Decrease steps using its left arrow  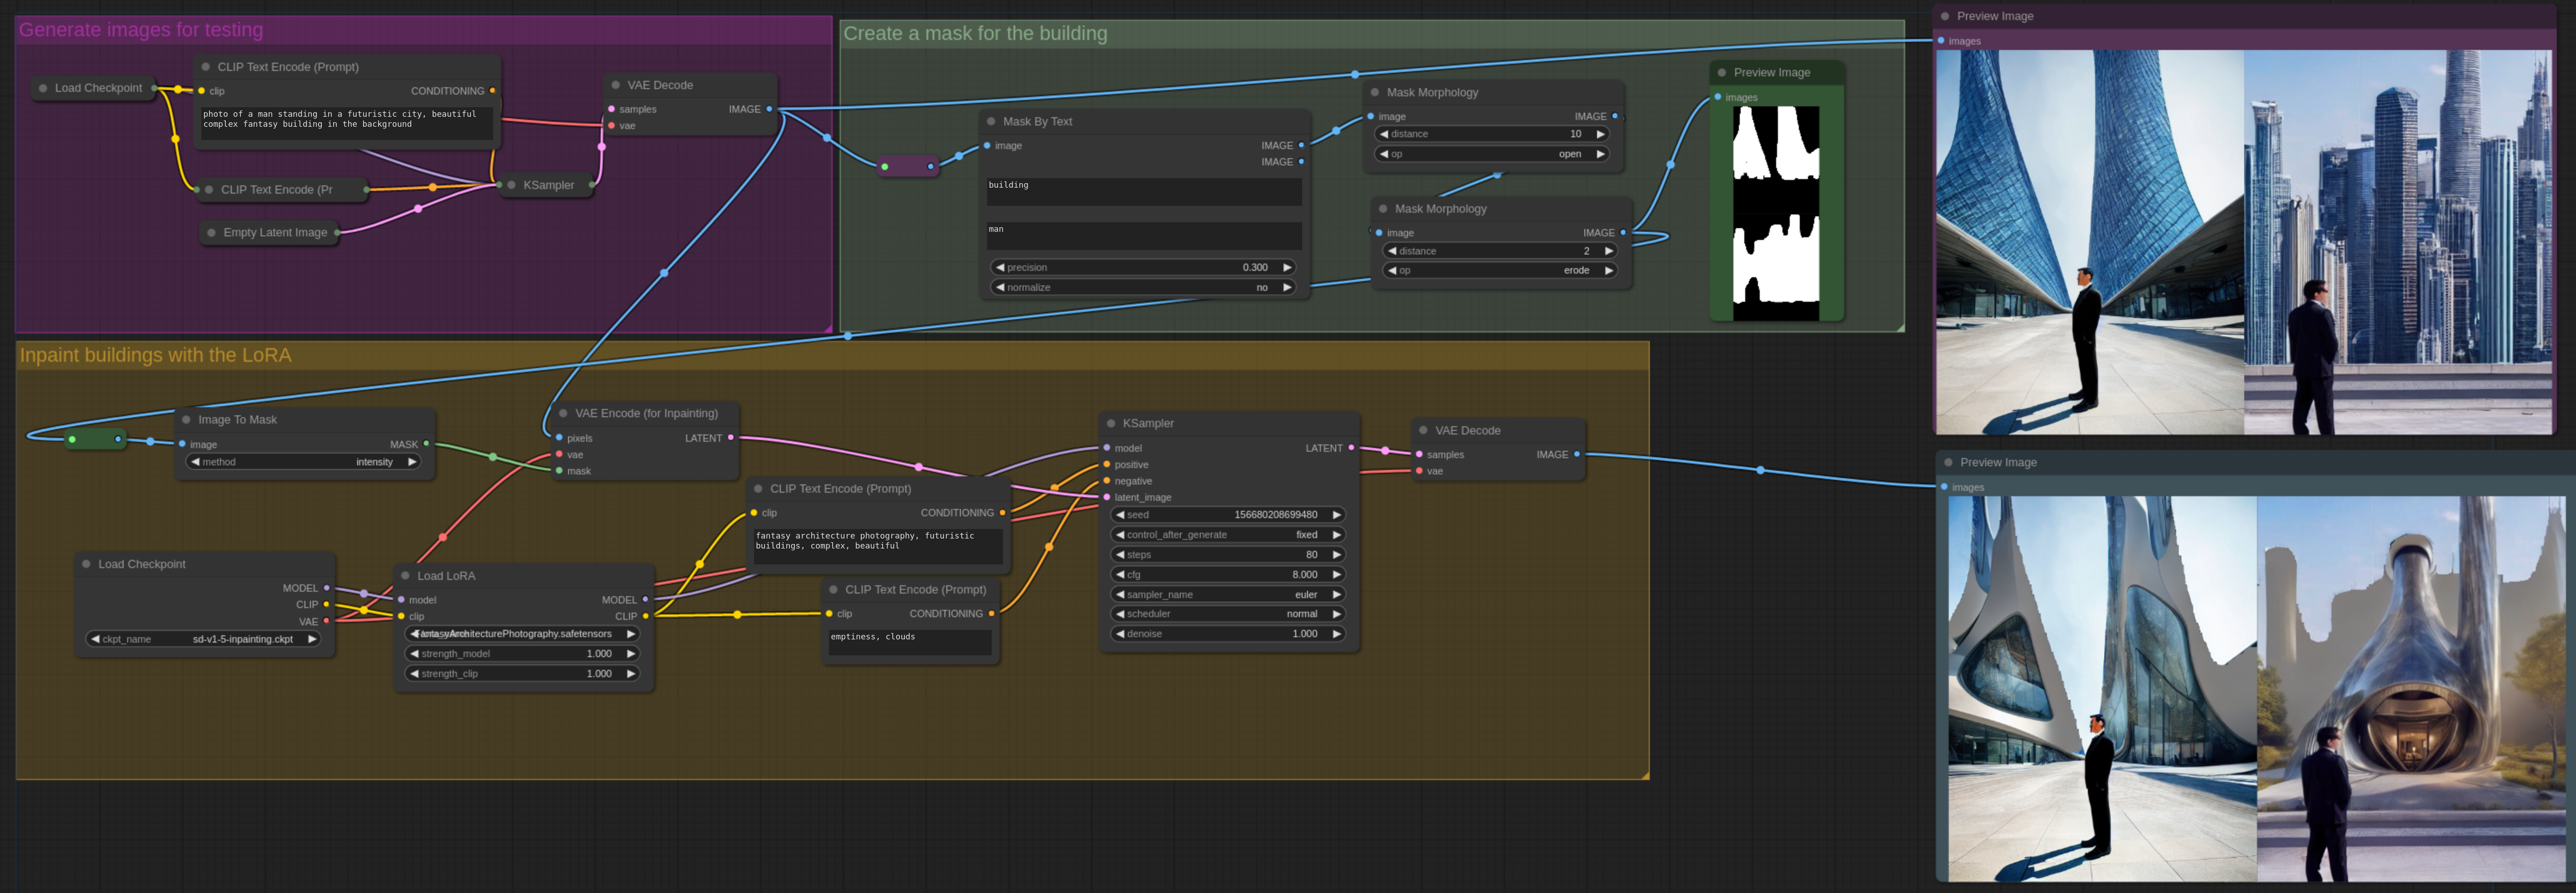pyautogui.click(x=1120, y=555)
